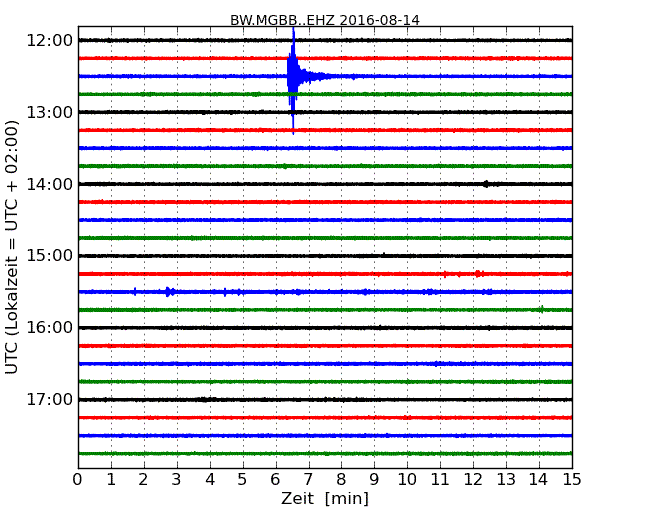Click the x-axis tick label 14
Image resolution: width=650 pixels, height=520 pixels.
click(x=539, y=480)
